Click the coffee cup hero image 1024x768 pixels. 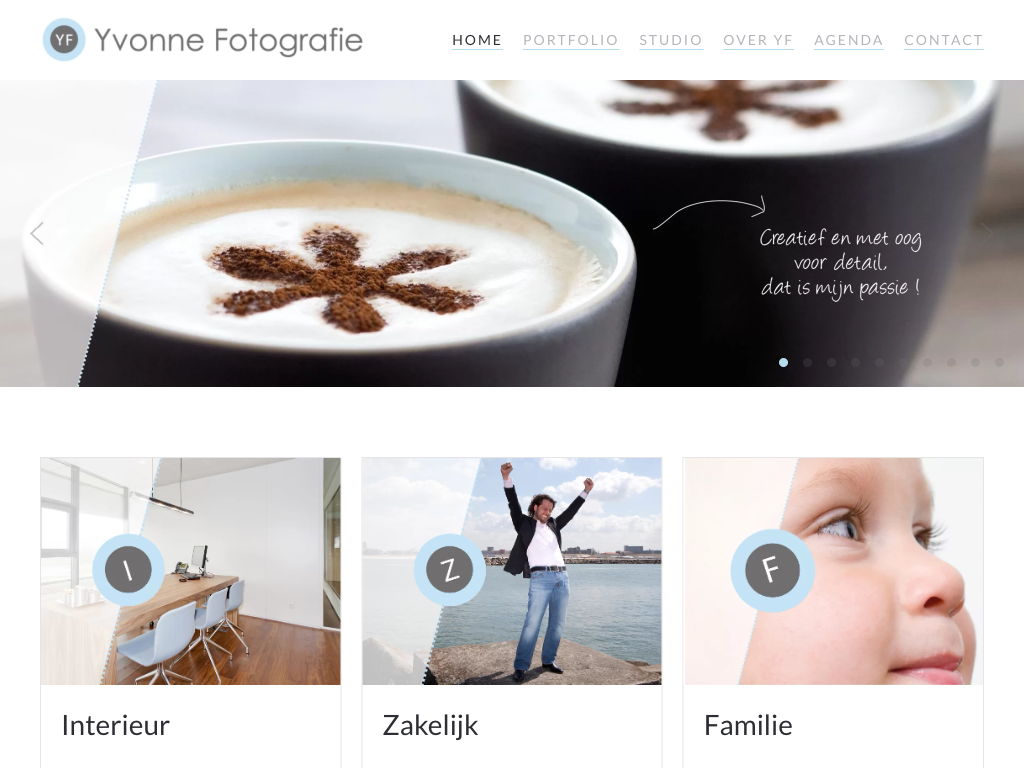pos(512,233)
